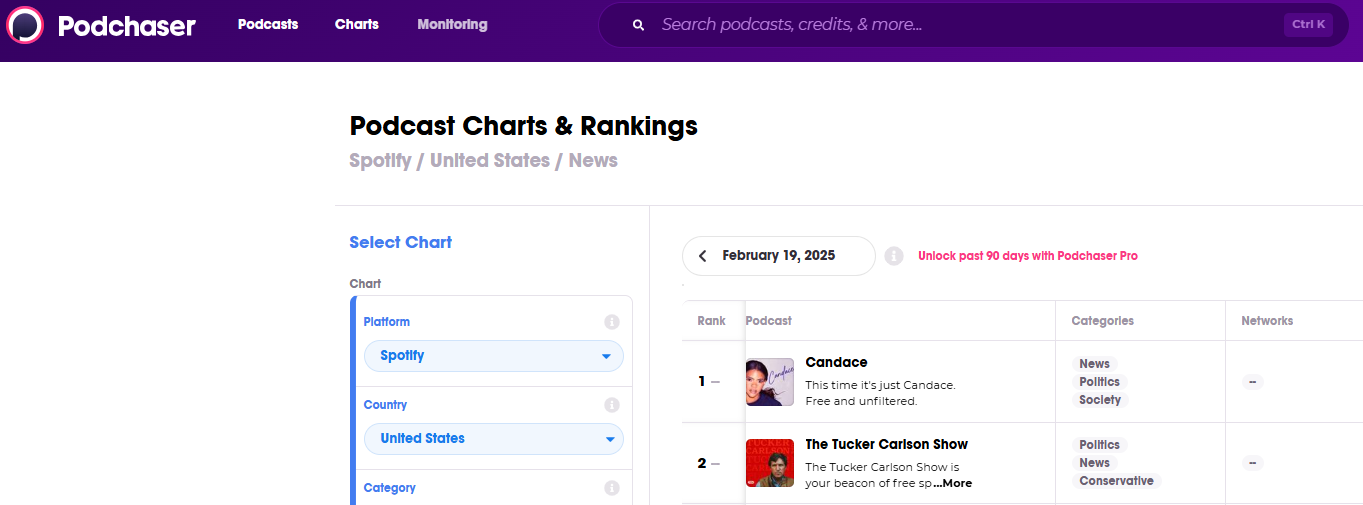The width and height of the screenshot is (1363, 505).
Task: Select Tucker Carlson's Politics category tag
Action: [1100, 445]
